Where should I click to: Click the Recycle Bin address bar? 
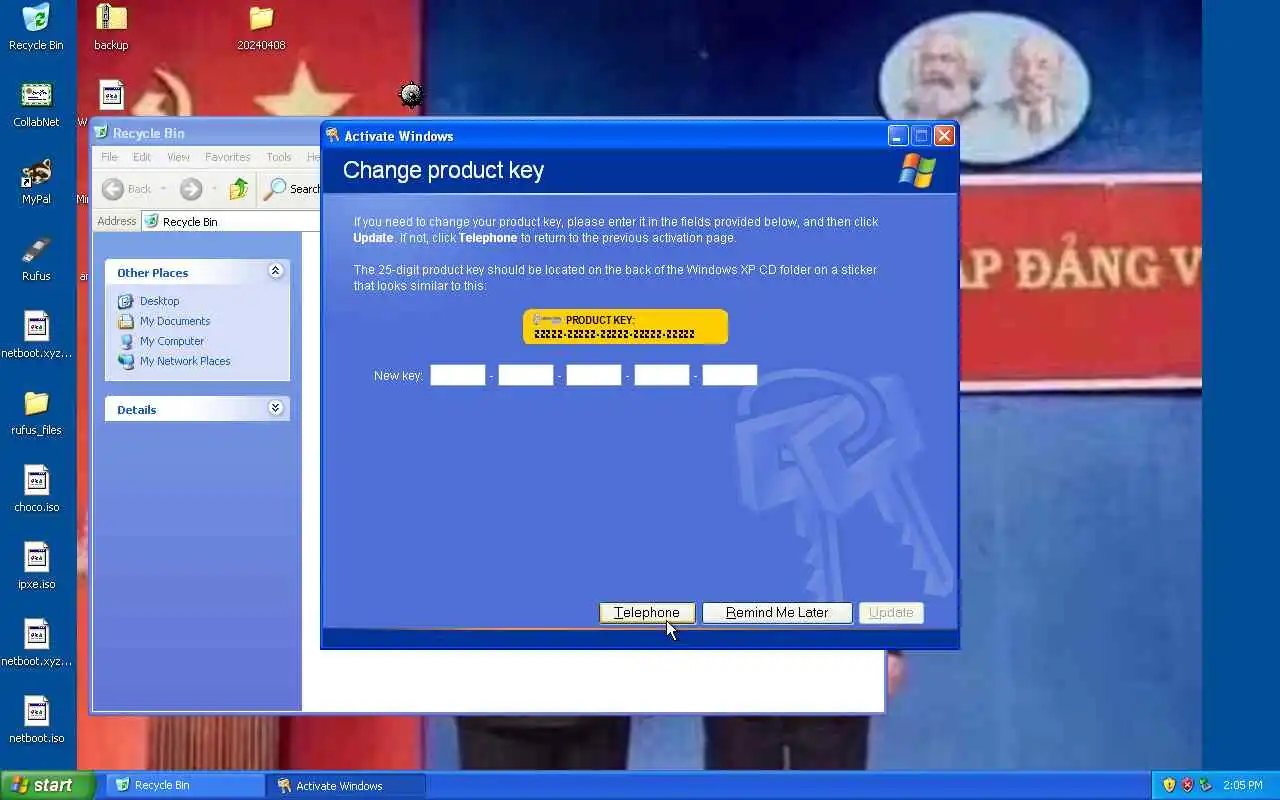pos(231,221)
